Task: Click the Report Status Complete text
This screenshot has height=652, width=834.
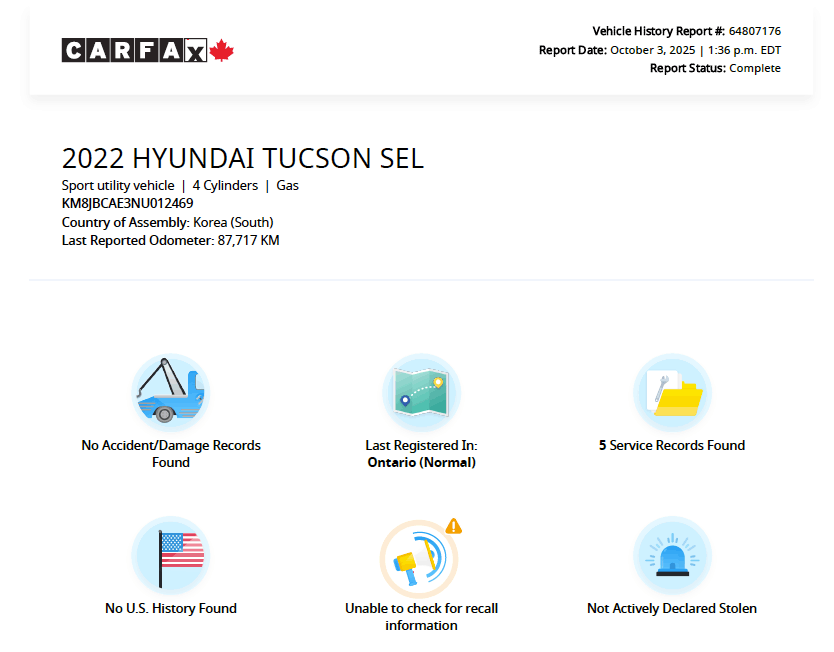Action: click(755, 68)
